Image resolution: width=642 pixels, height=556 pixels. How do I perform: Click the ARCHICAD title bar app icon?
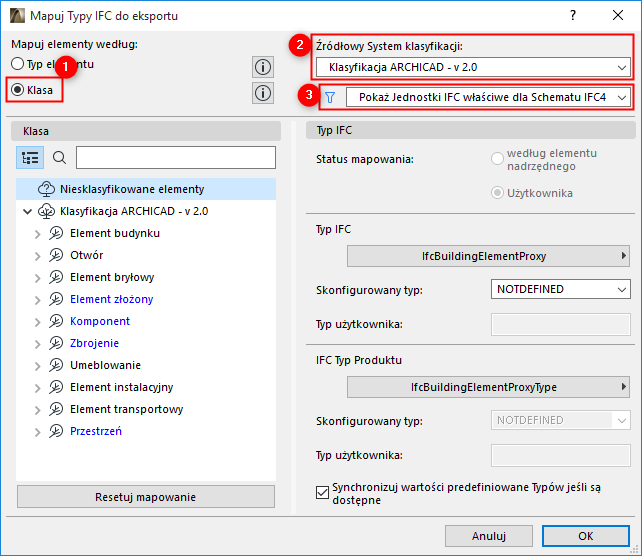(17, 16)
